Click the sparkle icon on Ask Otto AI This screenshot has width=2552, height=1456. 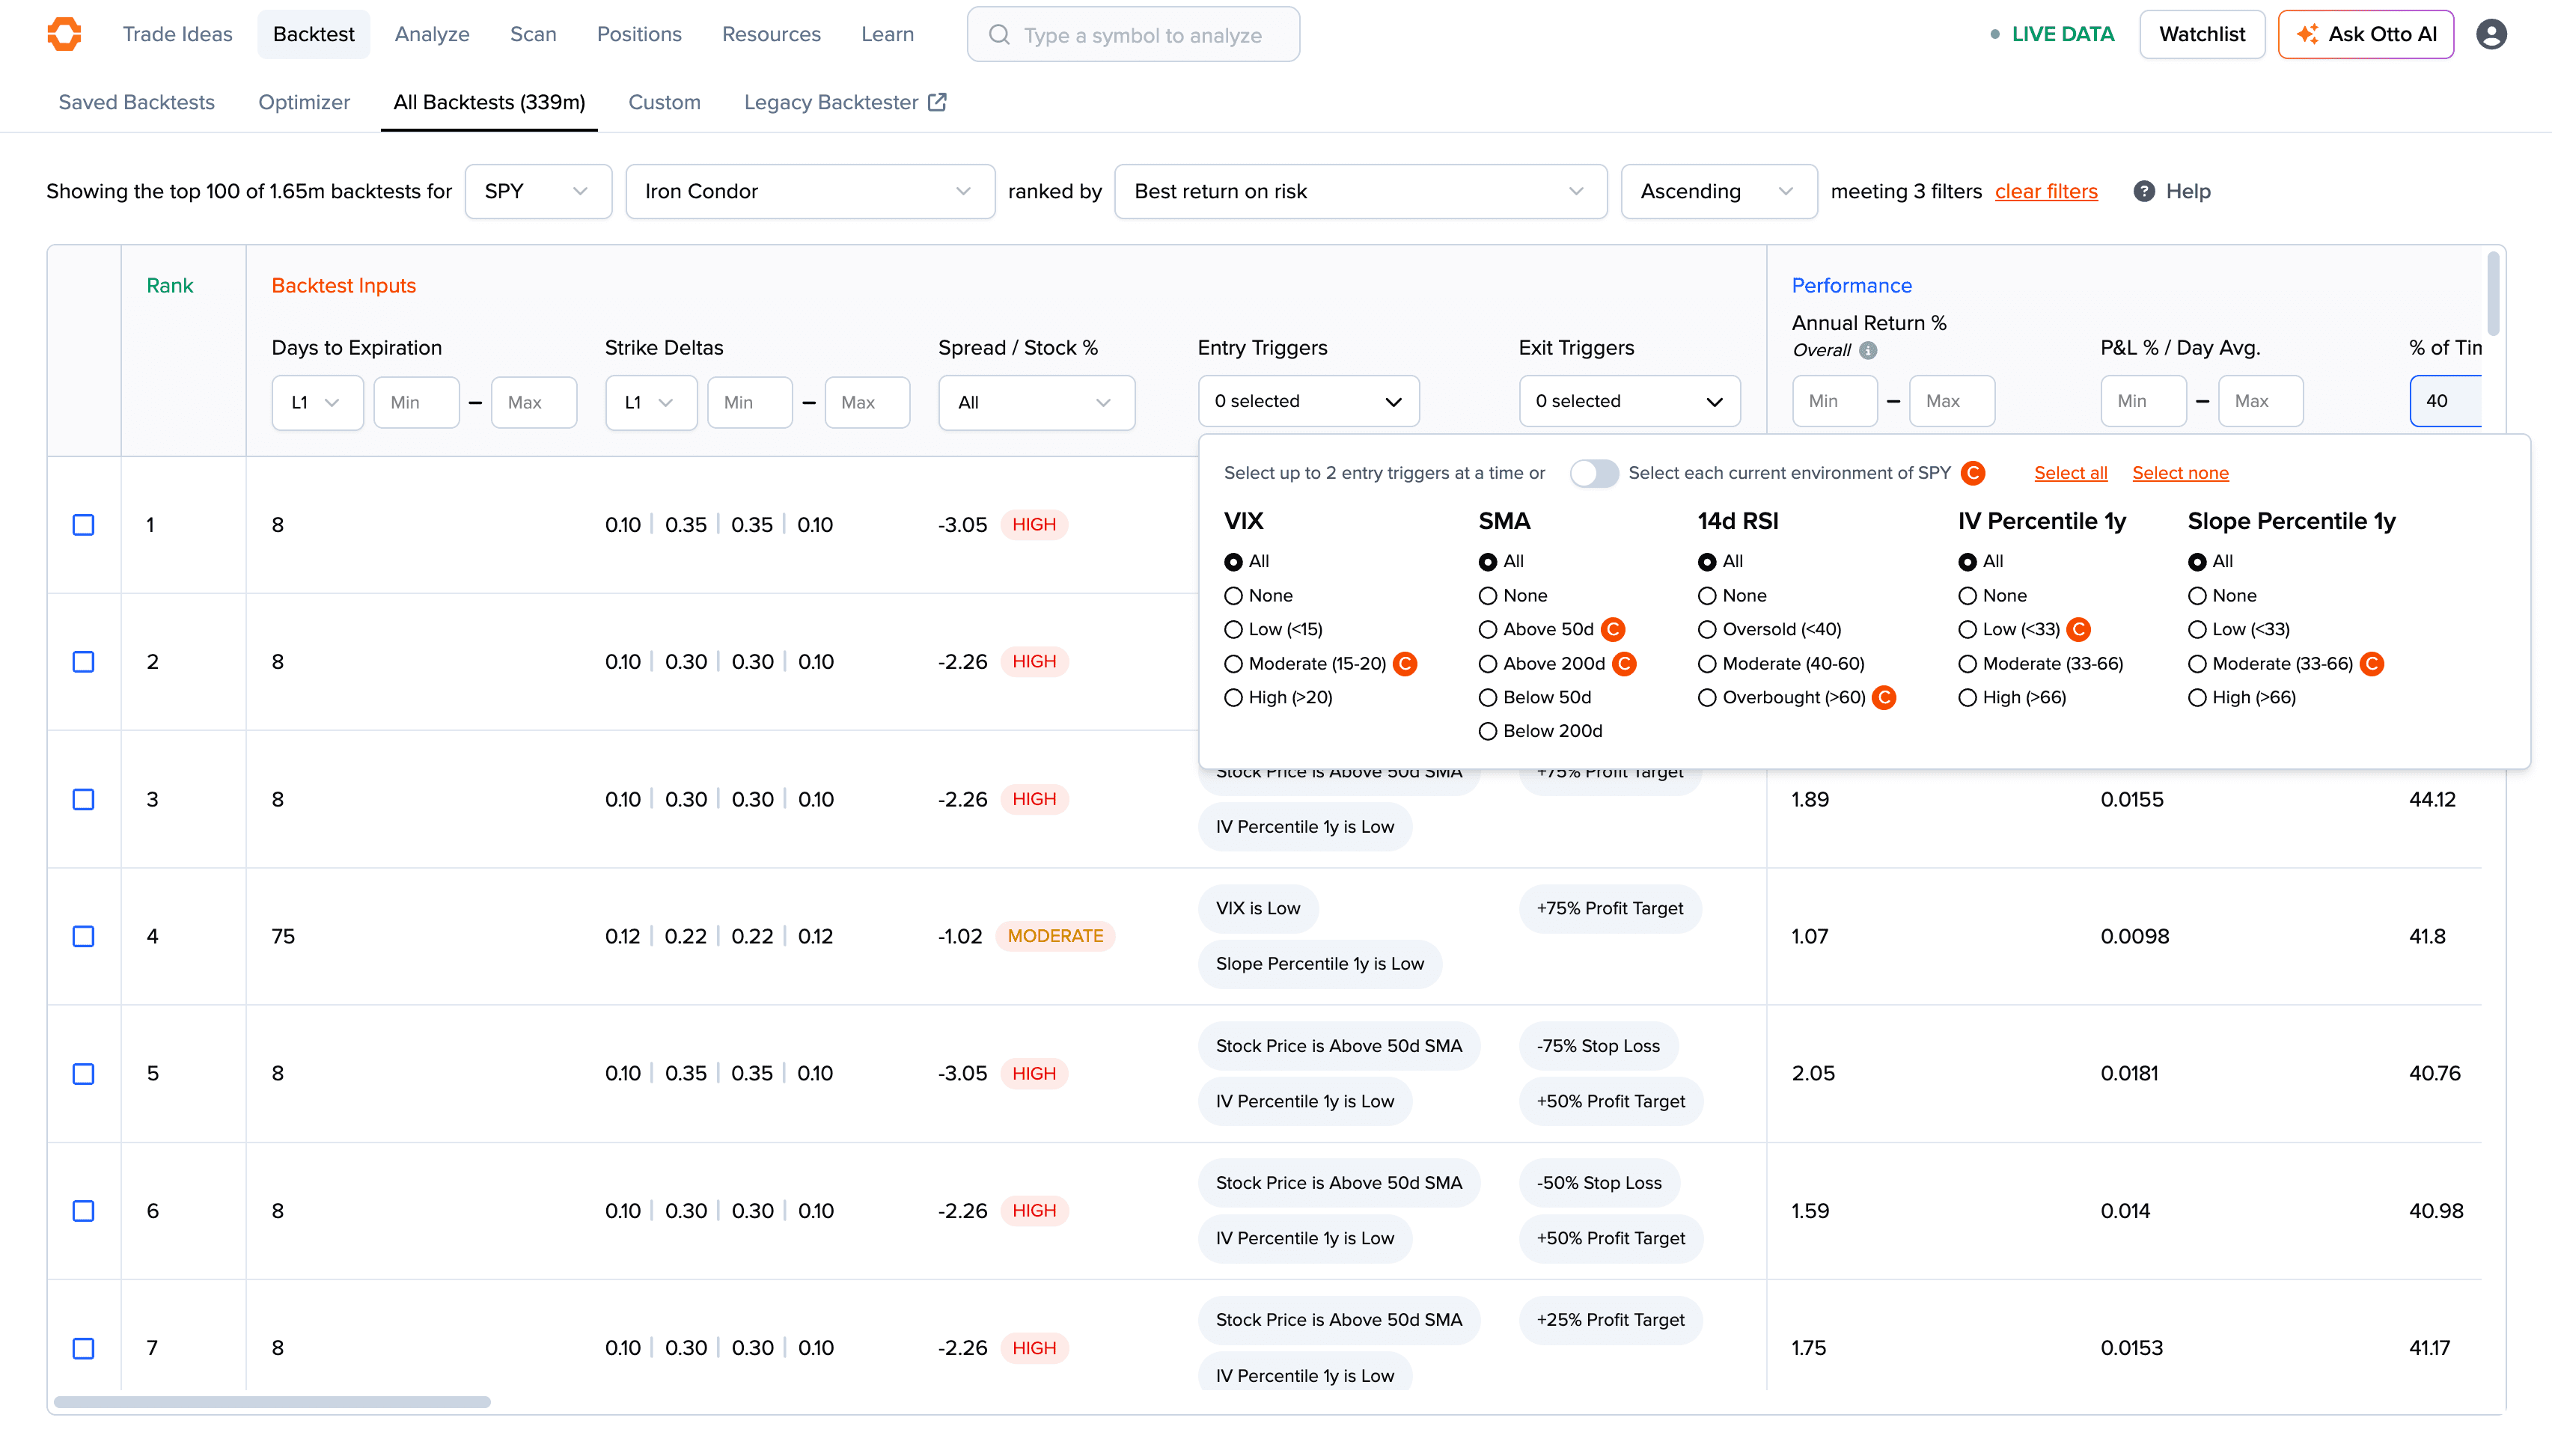(x=2307, y=34)
